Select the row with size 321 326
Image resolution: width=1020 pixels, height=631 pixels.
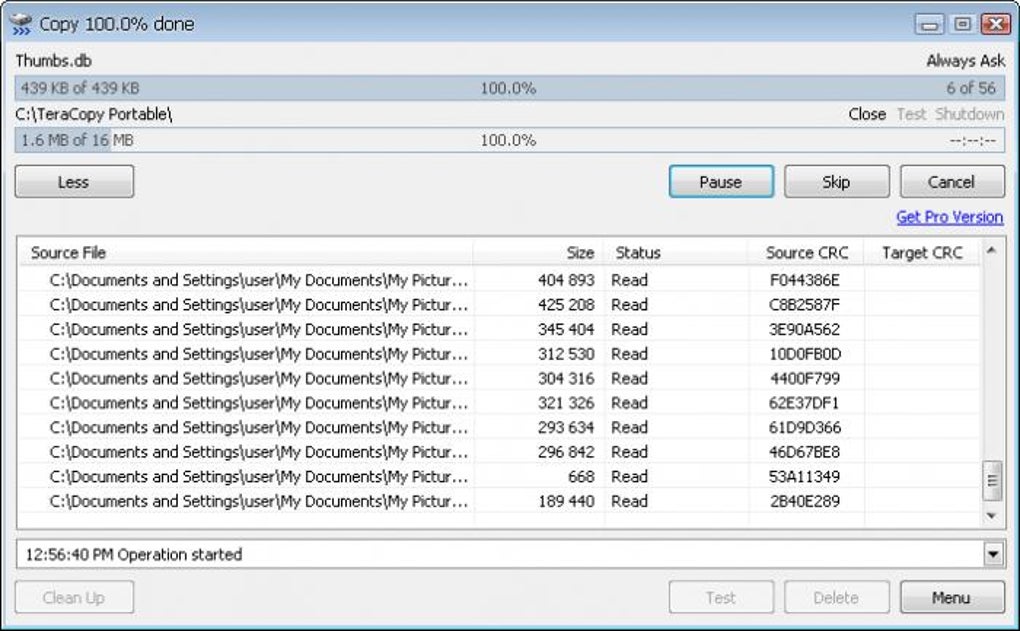[x=500, y=403]
